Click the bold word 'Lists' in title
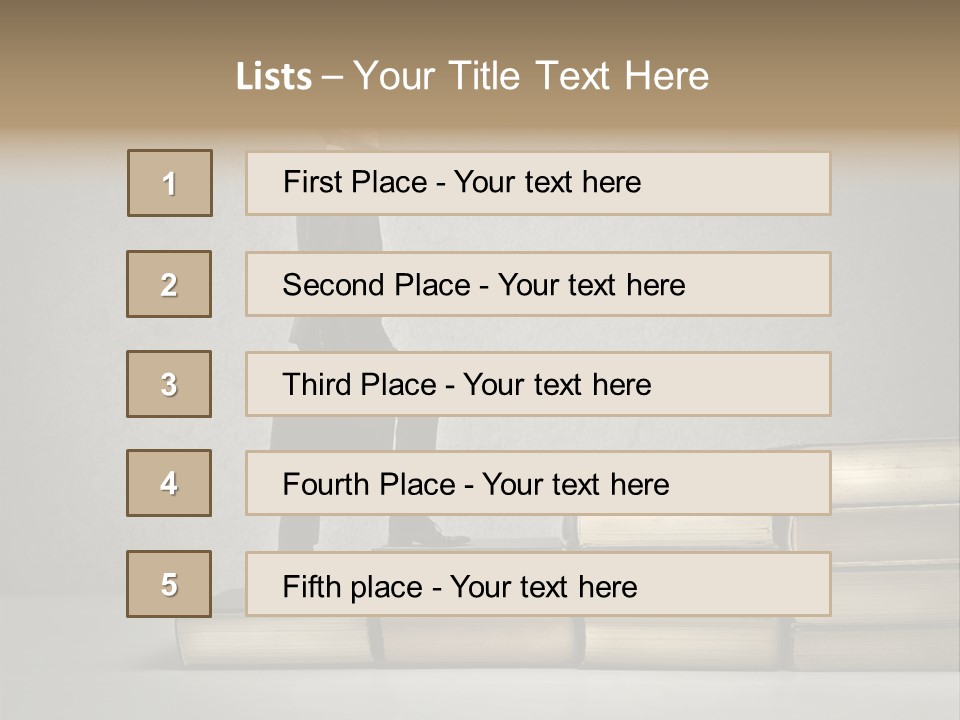 click(x=274, y=77)
